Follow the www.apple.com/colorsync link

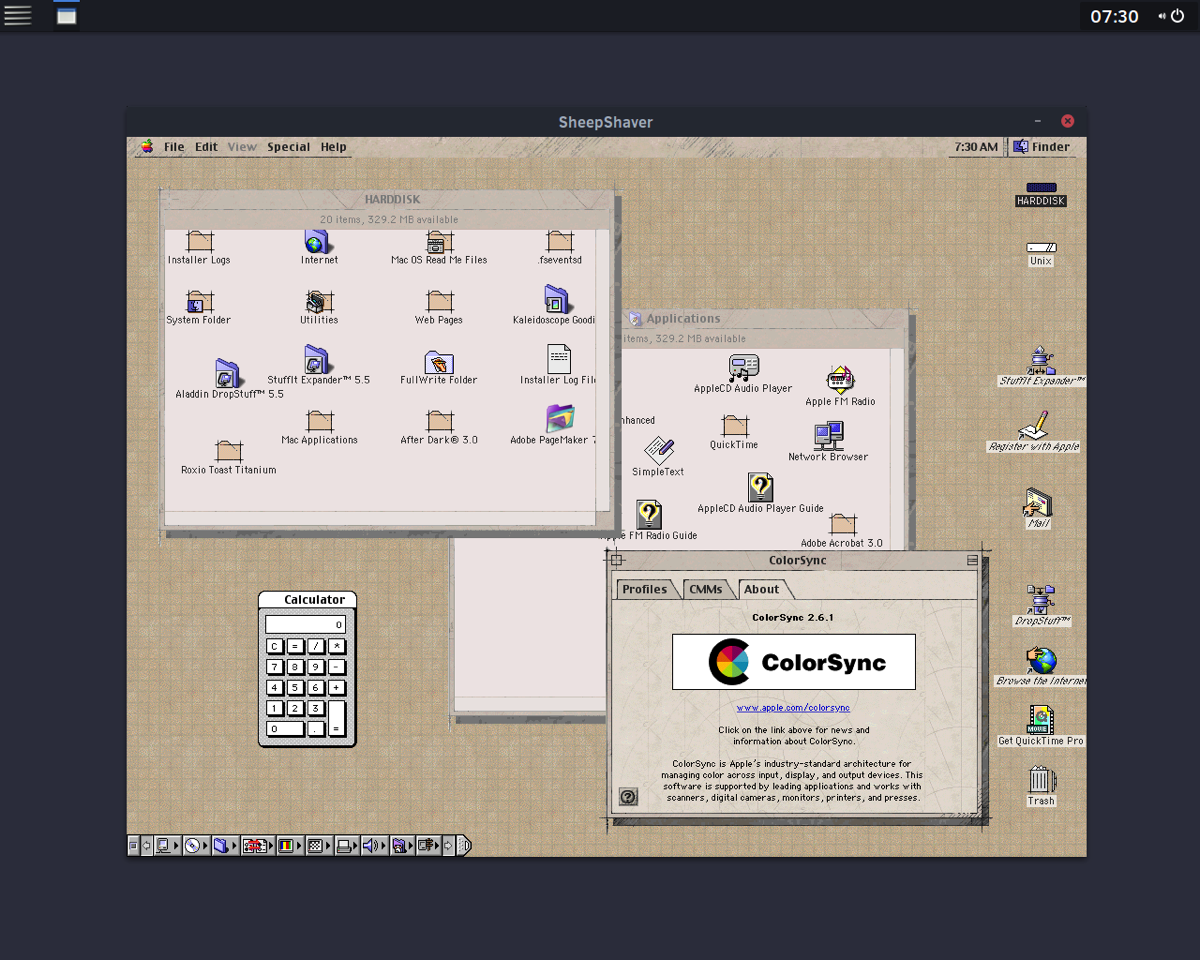(x=793, y=708)
